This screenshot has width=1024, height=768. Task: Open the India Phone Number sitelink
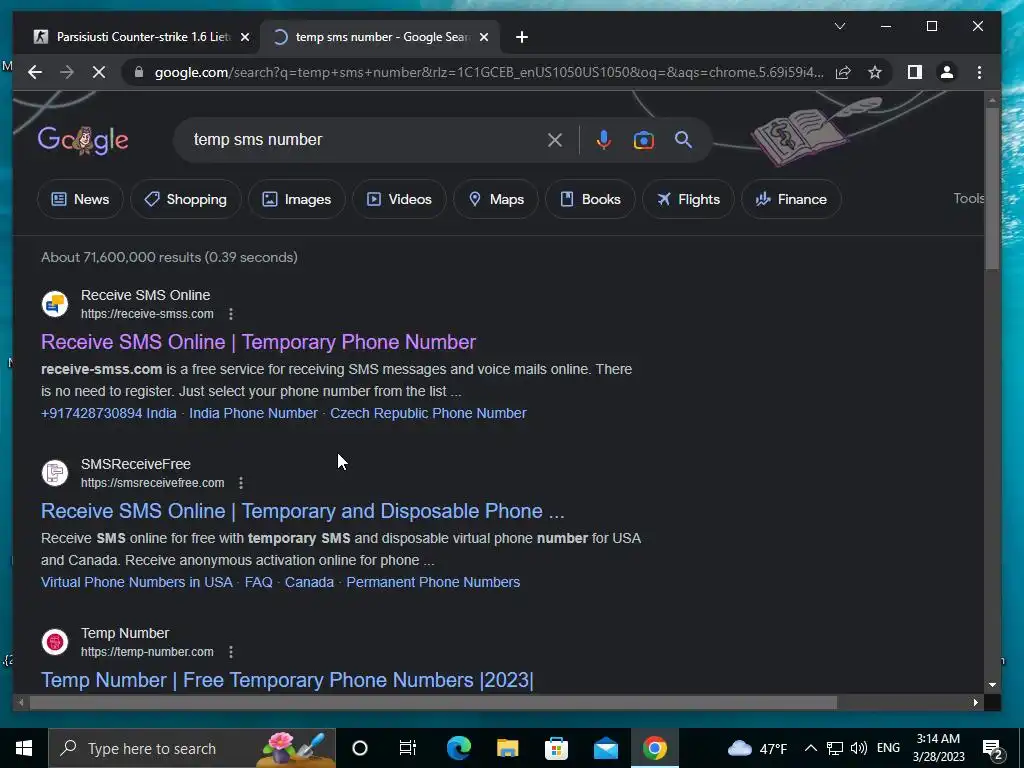point(253,413)
